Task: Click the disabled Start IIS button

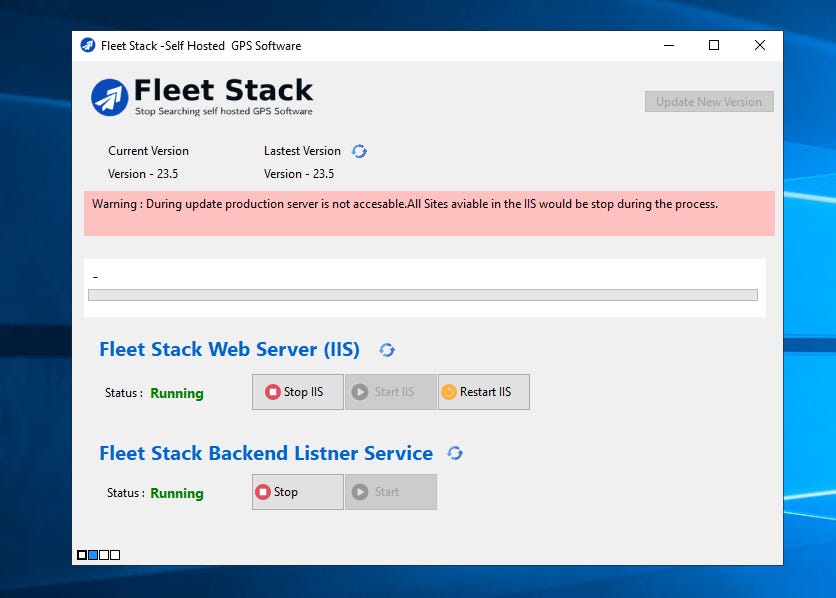Action: coord(390,391)
